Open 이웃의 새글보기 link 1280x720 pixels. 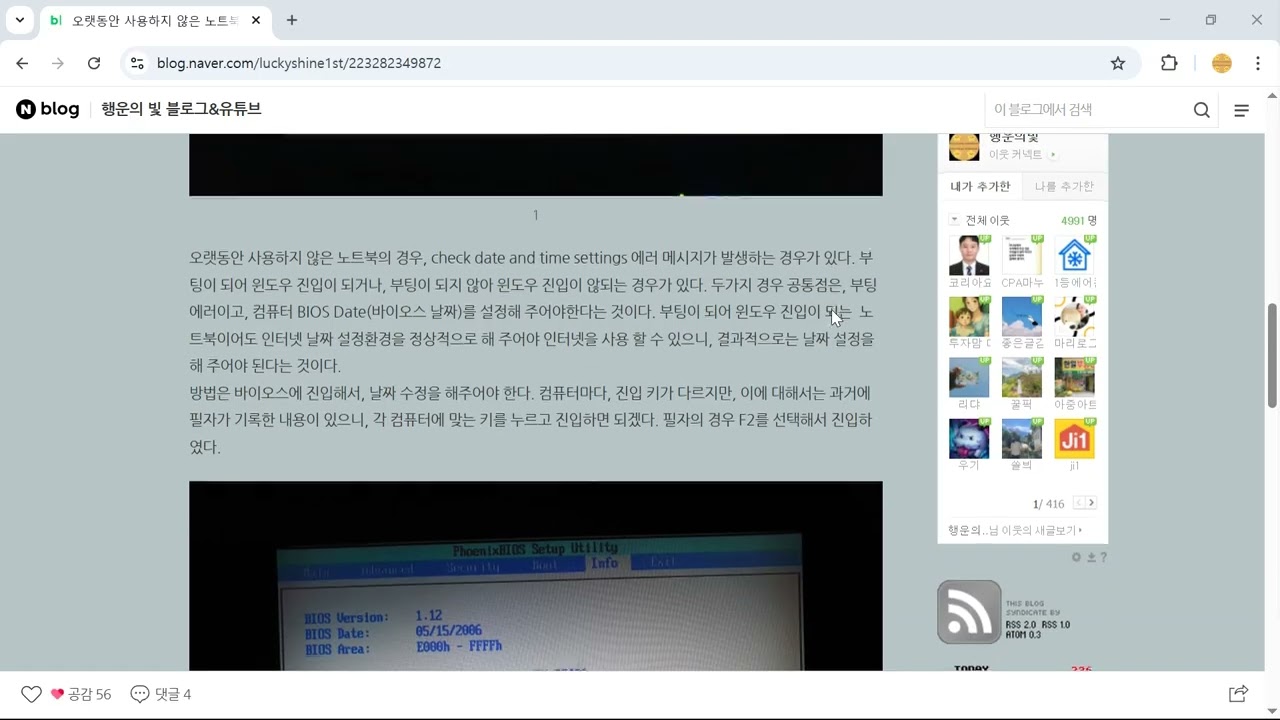pyautogui.click(x=1016, y=530)
